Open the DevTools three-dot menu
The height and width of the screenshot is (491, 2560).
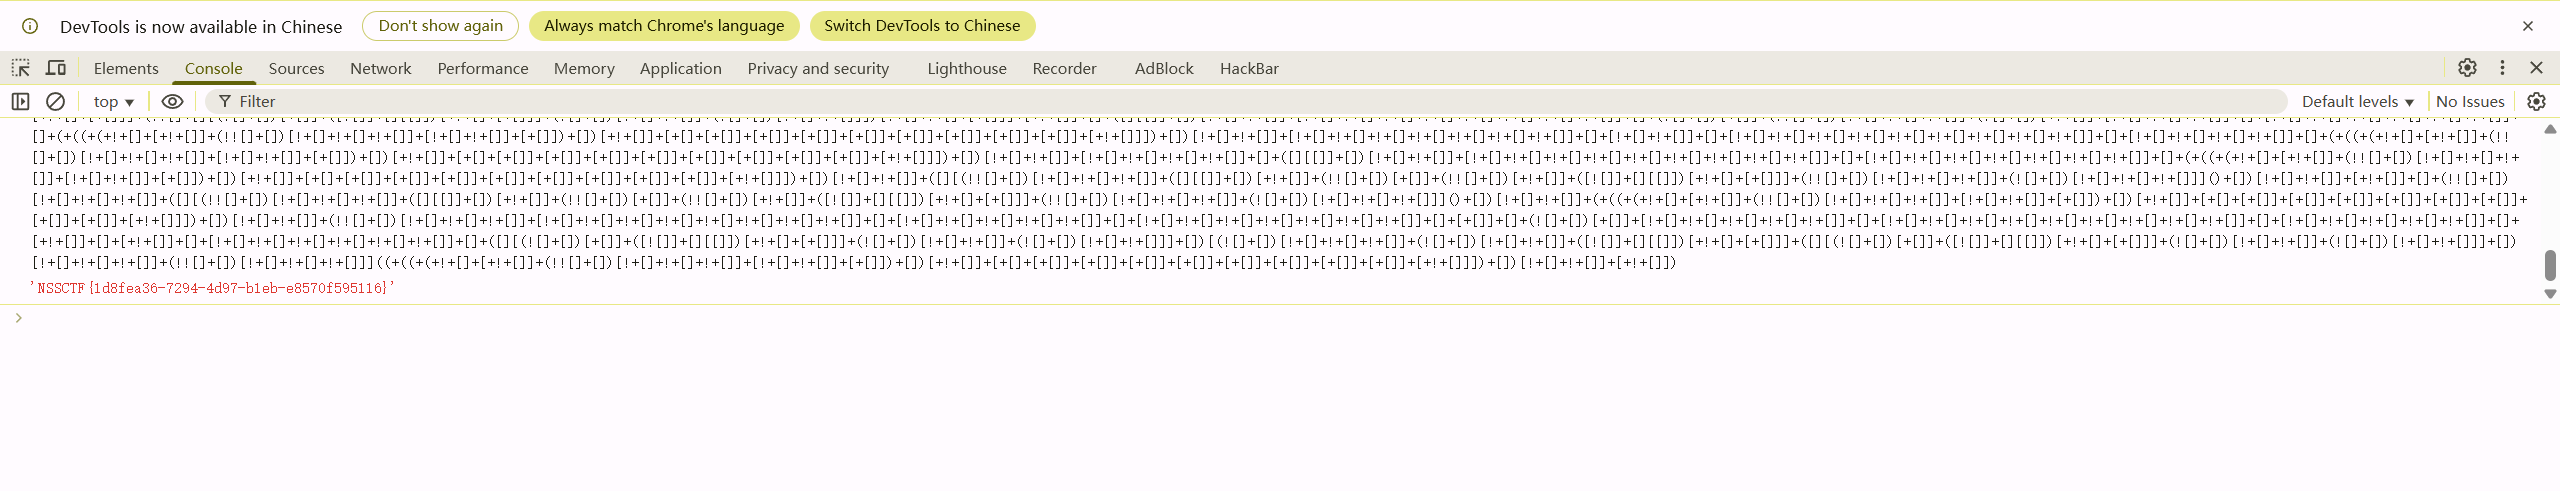pyautogui.click(x=2502, y=68)
